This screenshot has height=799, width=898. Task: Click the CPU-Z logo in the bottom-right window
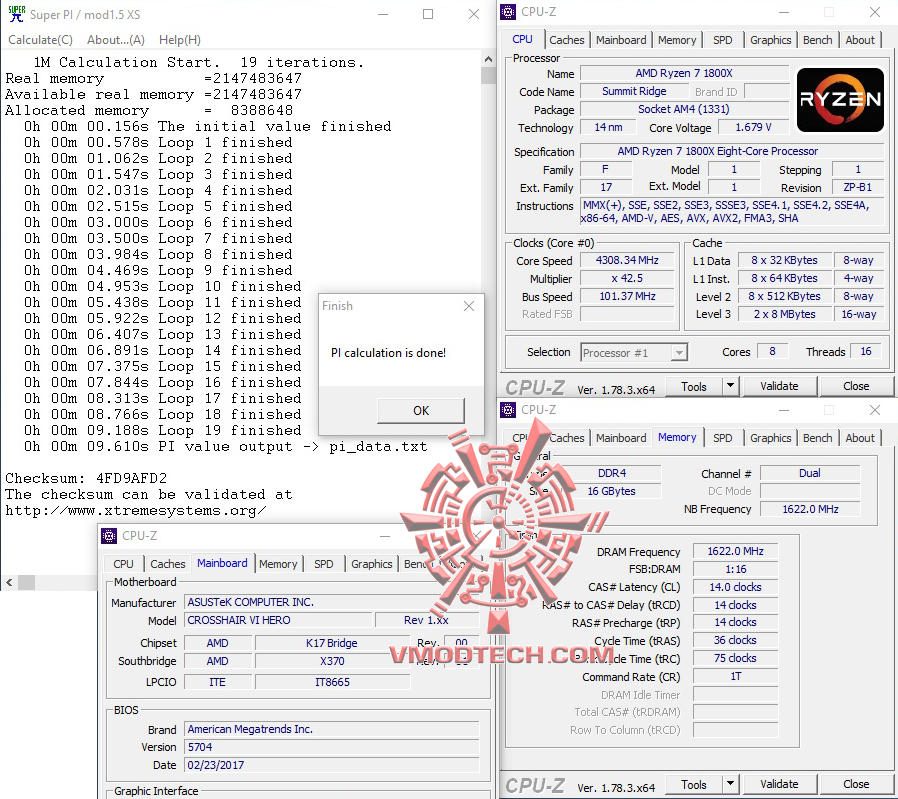pos(535,784)
